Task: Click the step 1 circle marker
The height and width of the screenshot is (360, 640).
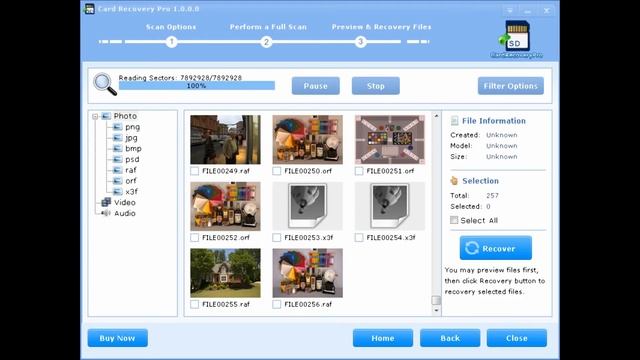Action: tap(171, 42)
